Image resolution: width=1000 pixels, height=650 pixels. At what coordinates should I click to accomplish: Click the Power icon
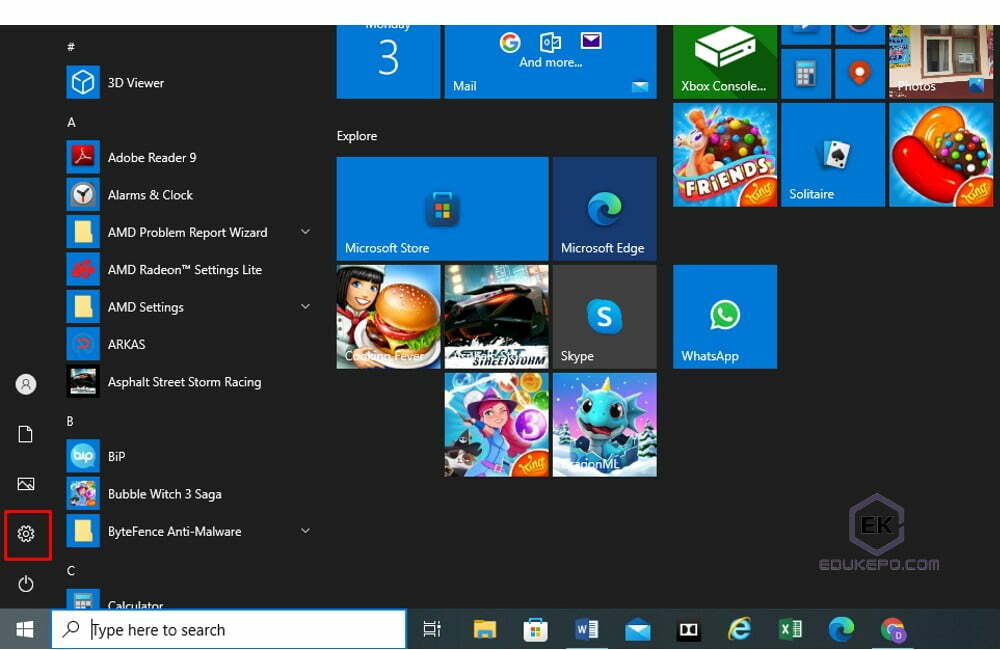point(26,584)
